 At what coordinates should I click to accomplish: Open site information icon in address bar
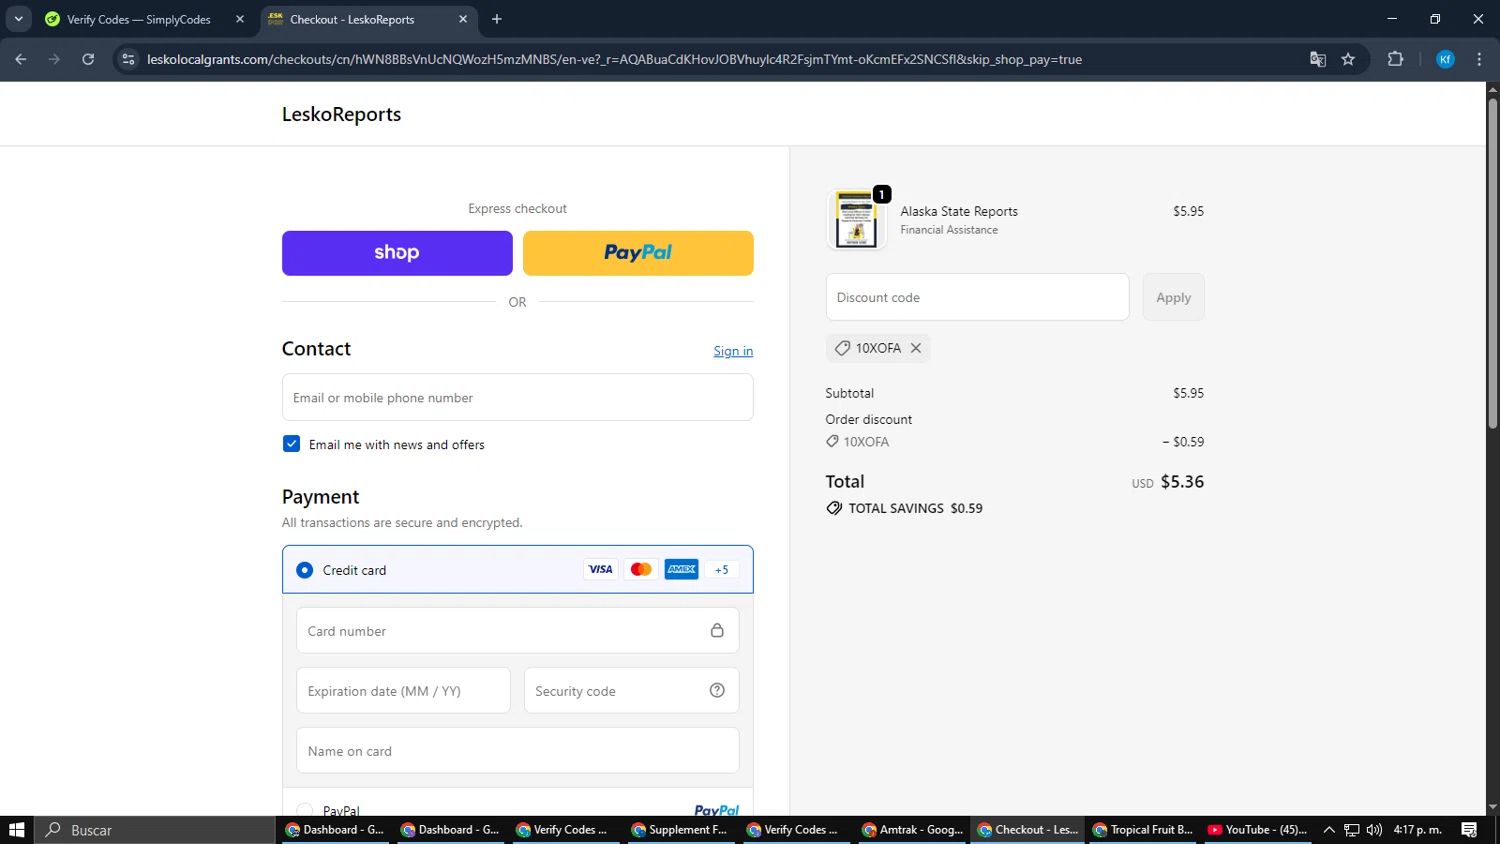[x=128, y=59]
